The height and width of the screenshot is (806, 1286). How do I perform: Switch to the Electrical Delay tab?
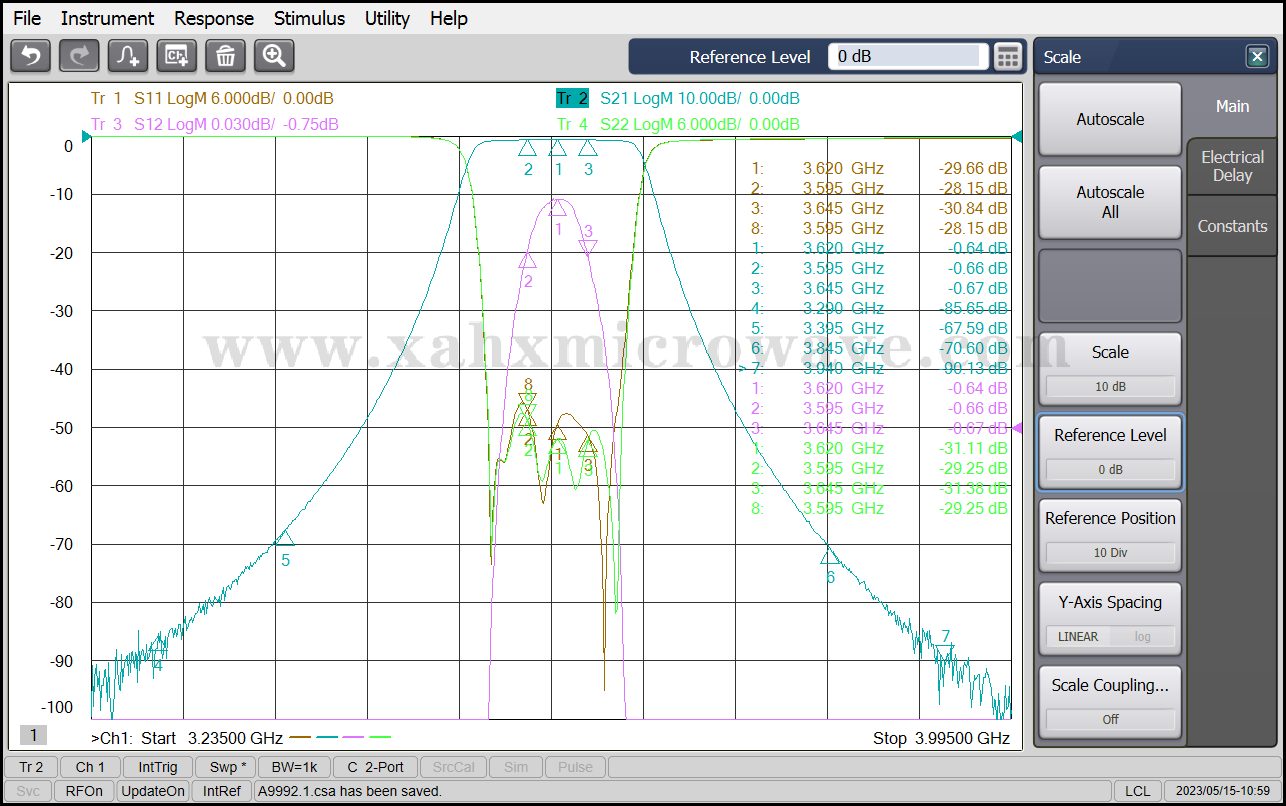[x=1232, y=166]
